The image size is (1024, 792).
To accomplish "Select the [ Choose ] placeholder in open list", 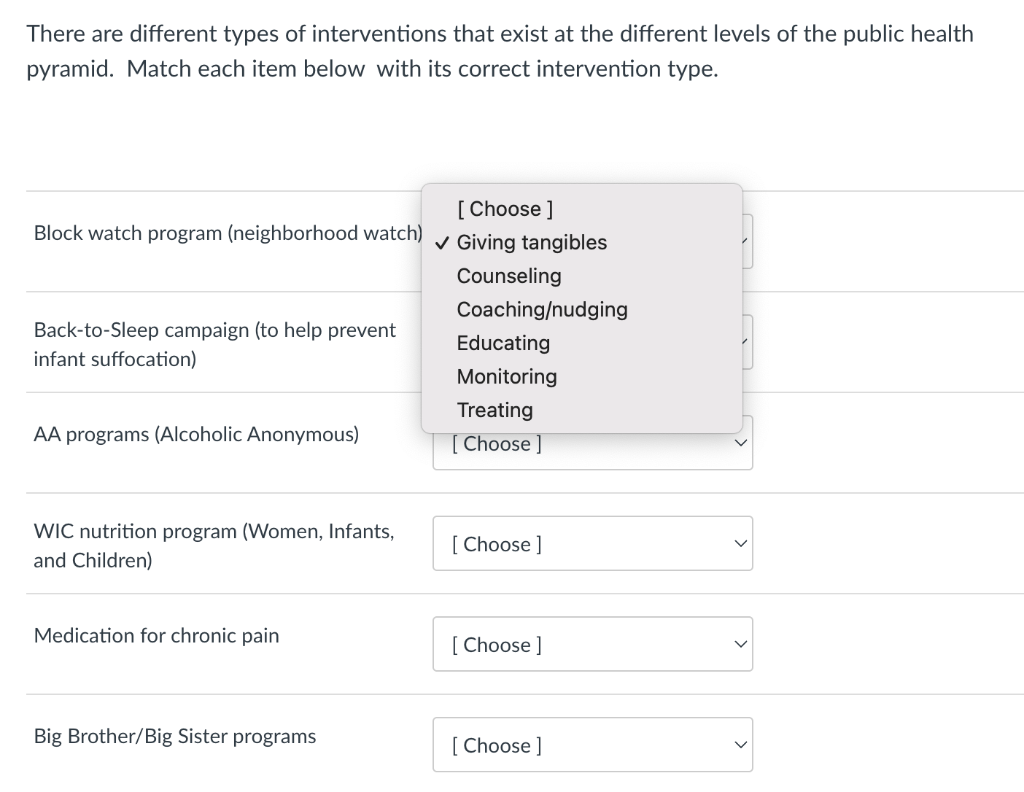I will (x=505, y=209).
